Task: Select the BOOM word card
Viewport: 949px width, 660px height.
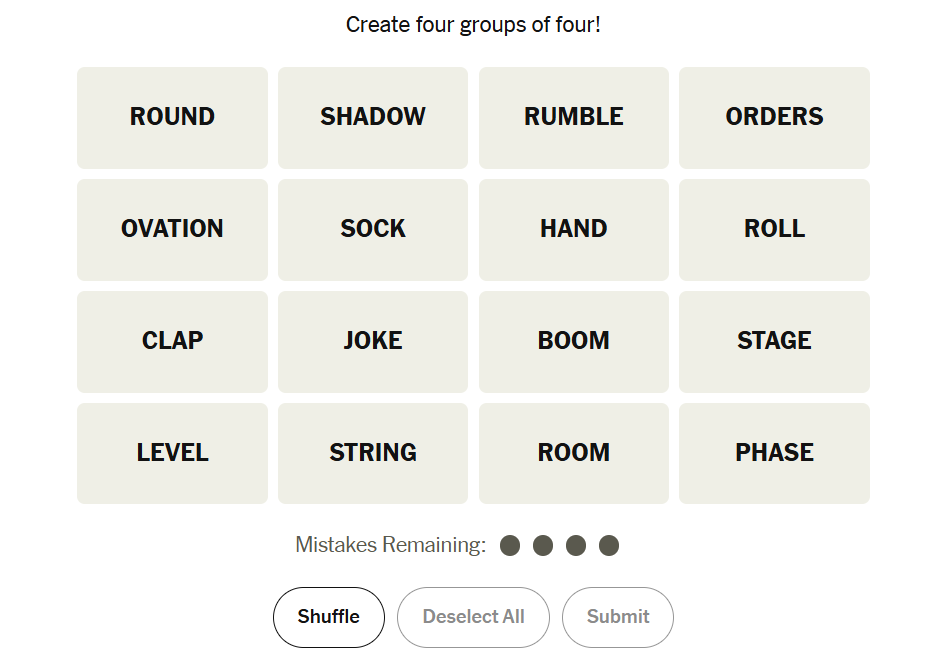Action: click(x=574, y=341)
